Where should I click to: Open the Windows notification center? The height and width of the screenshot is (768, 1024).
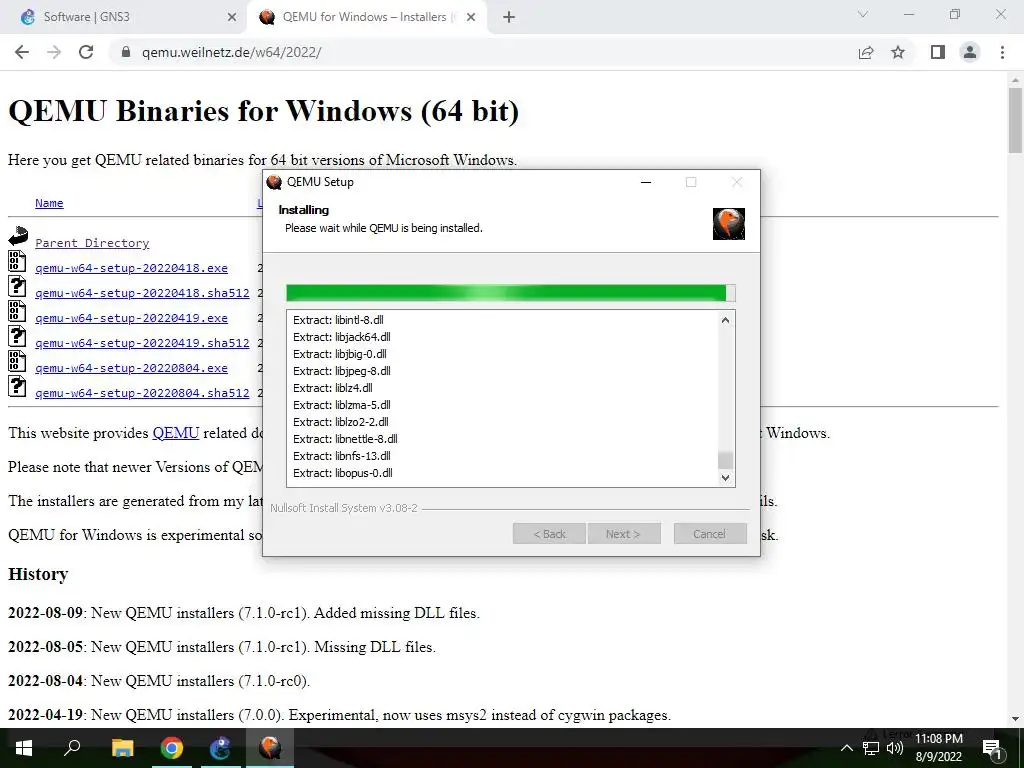[993, 749]
